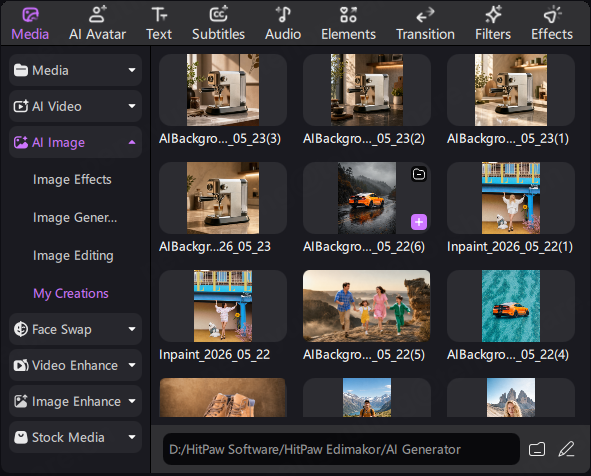The image size is (591, 476).
Task: Click the file name AIBackgro..._05_23(1)
Action: (x=508, y=139)
